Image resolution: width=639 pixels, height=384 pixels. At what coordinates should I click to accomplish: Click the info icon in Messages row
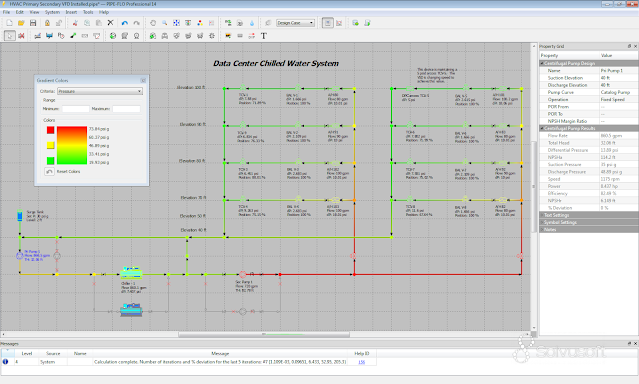coord(5,362)
